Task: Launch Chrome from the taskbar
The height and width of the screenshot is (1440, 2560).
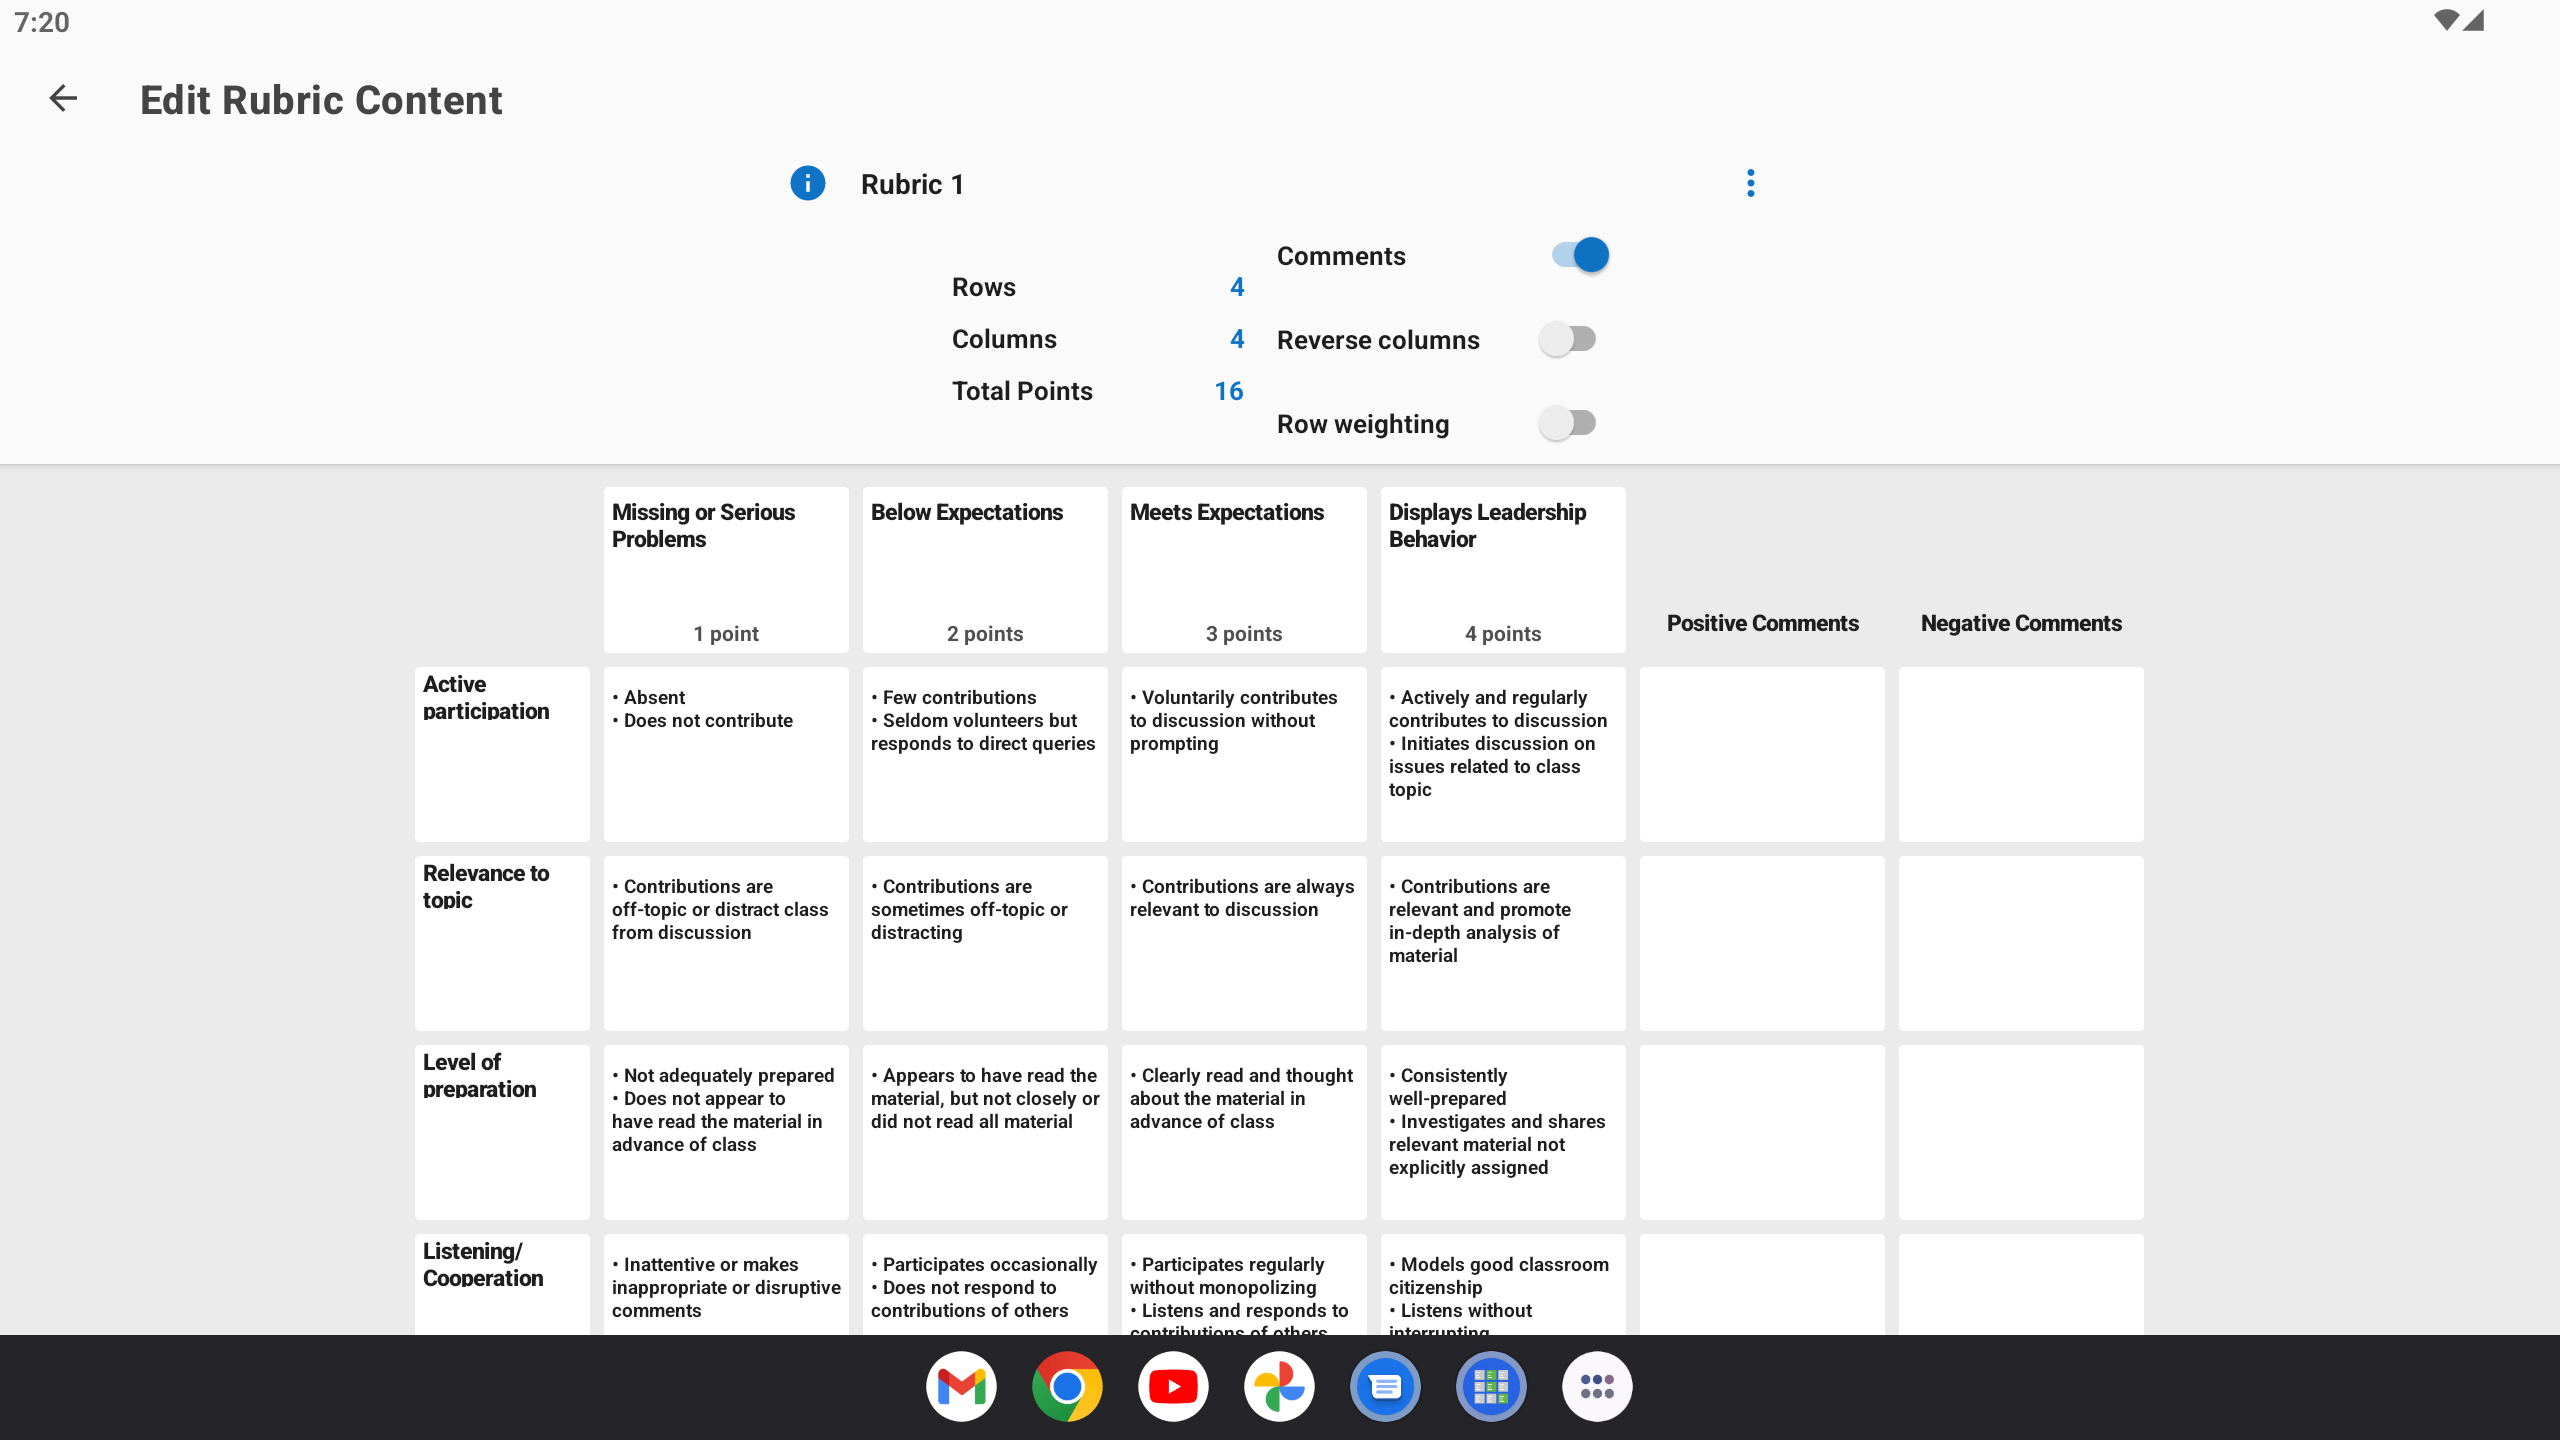Action: point(1067,1387)
